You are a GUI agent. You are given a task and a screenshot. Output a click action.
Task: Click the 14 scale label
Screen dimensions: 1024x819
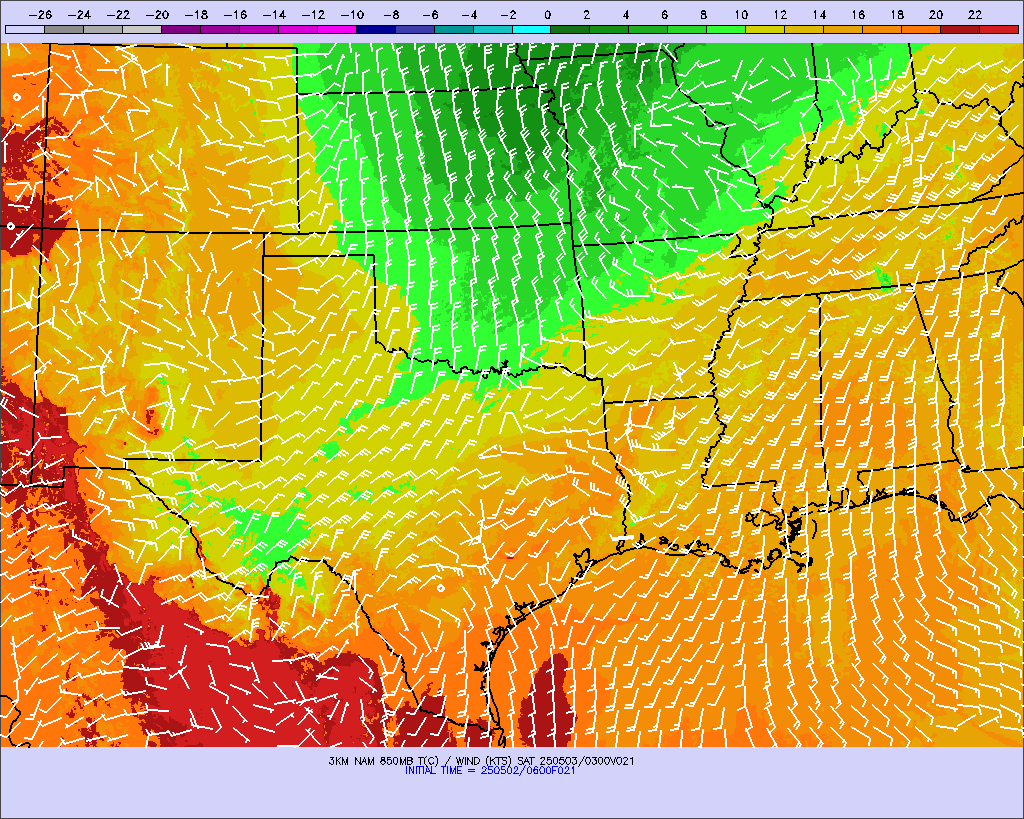tap(820, 14)
